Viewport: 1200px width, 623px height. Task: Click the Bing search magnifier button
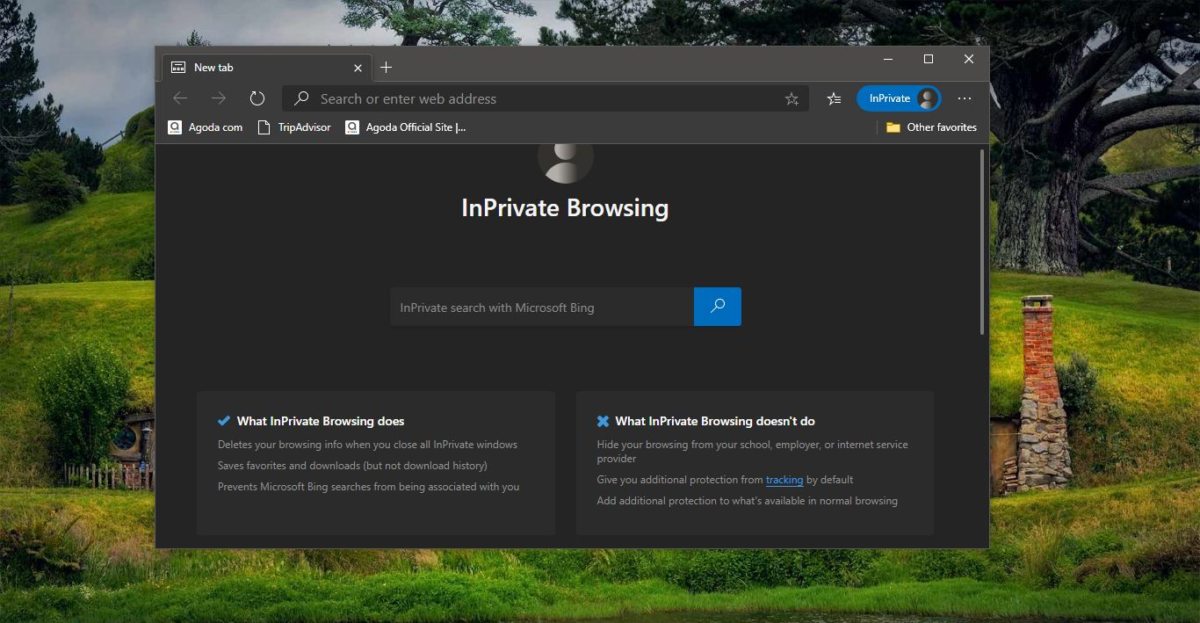click(x=717, y=306)
